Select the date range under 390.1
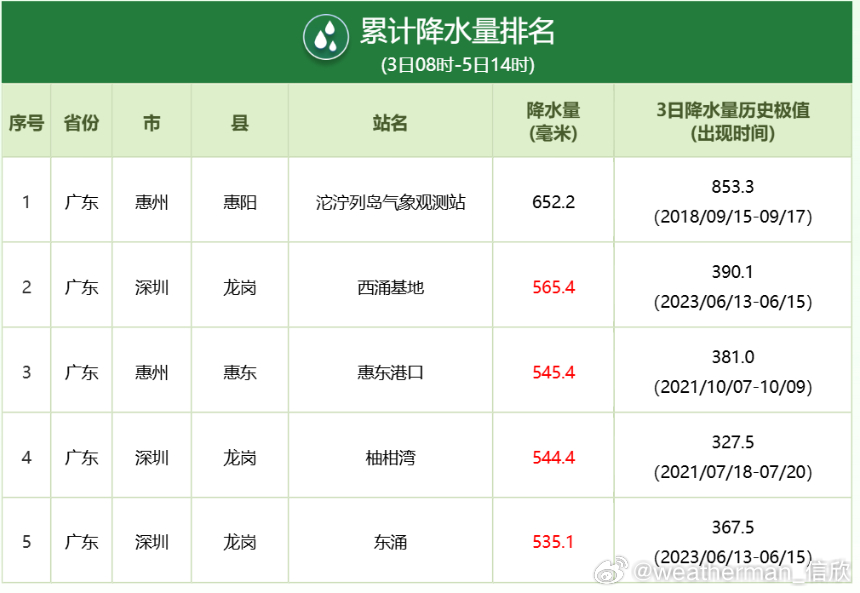Image resolution: width=860 pixels, height=593 pixels. [x=733, y=302]
